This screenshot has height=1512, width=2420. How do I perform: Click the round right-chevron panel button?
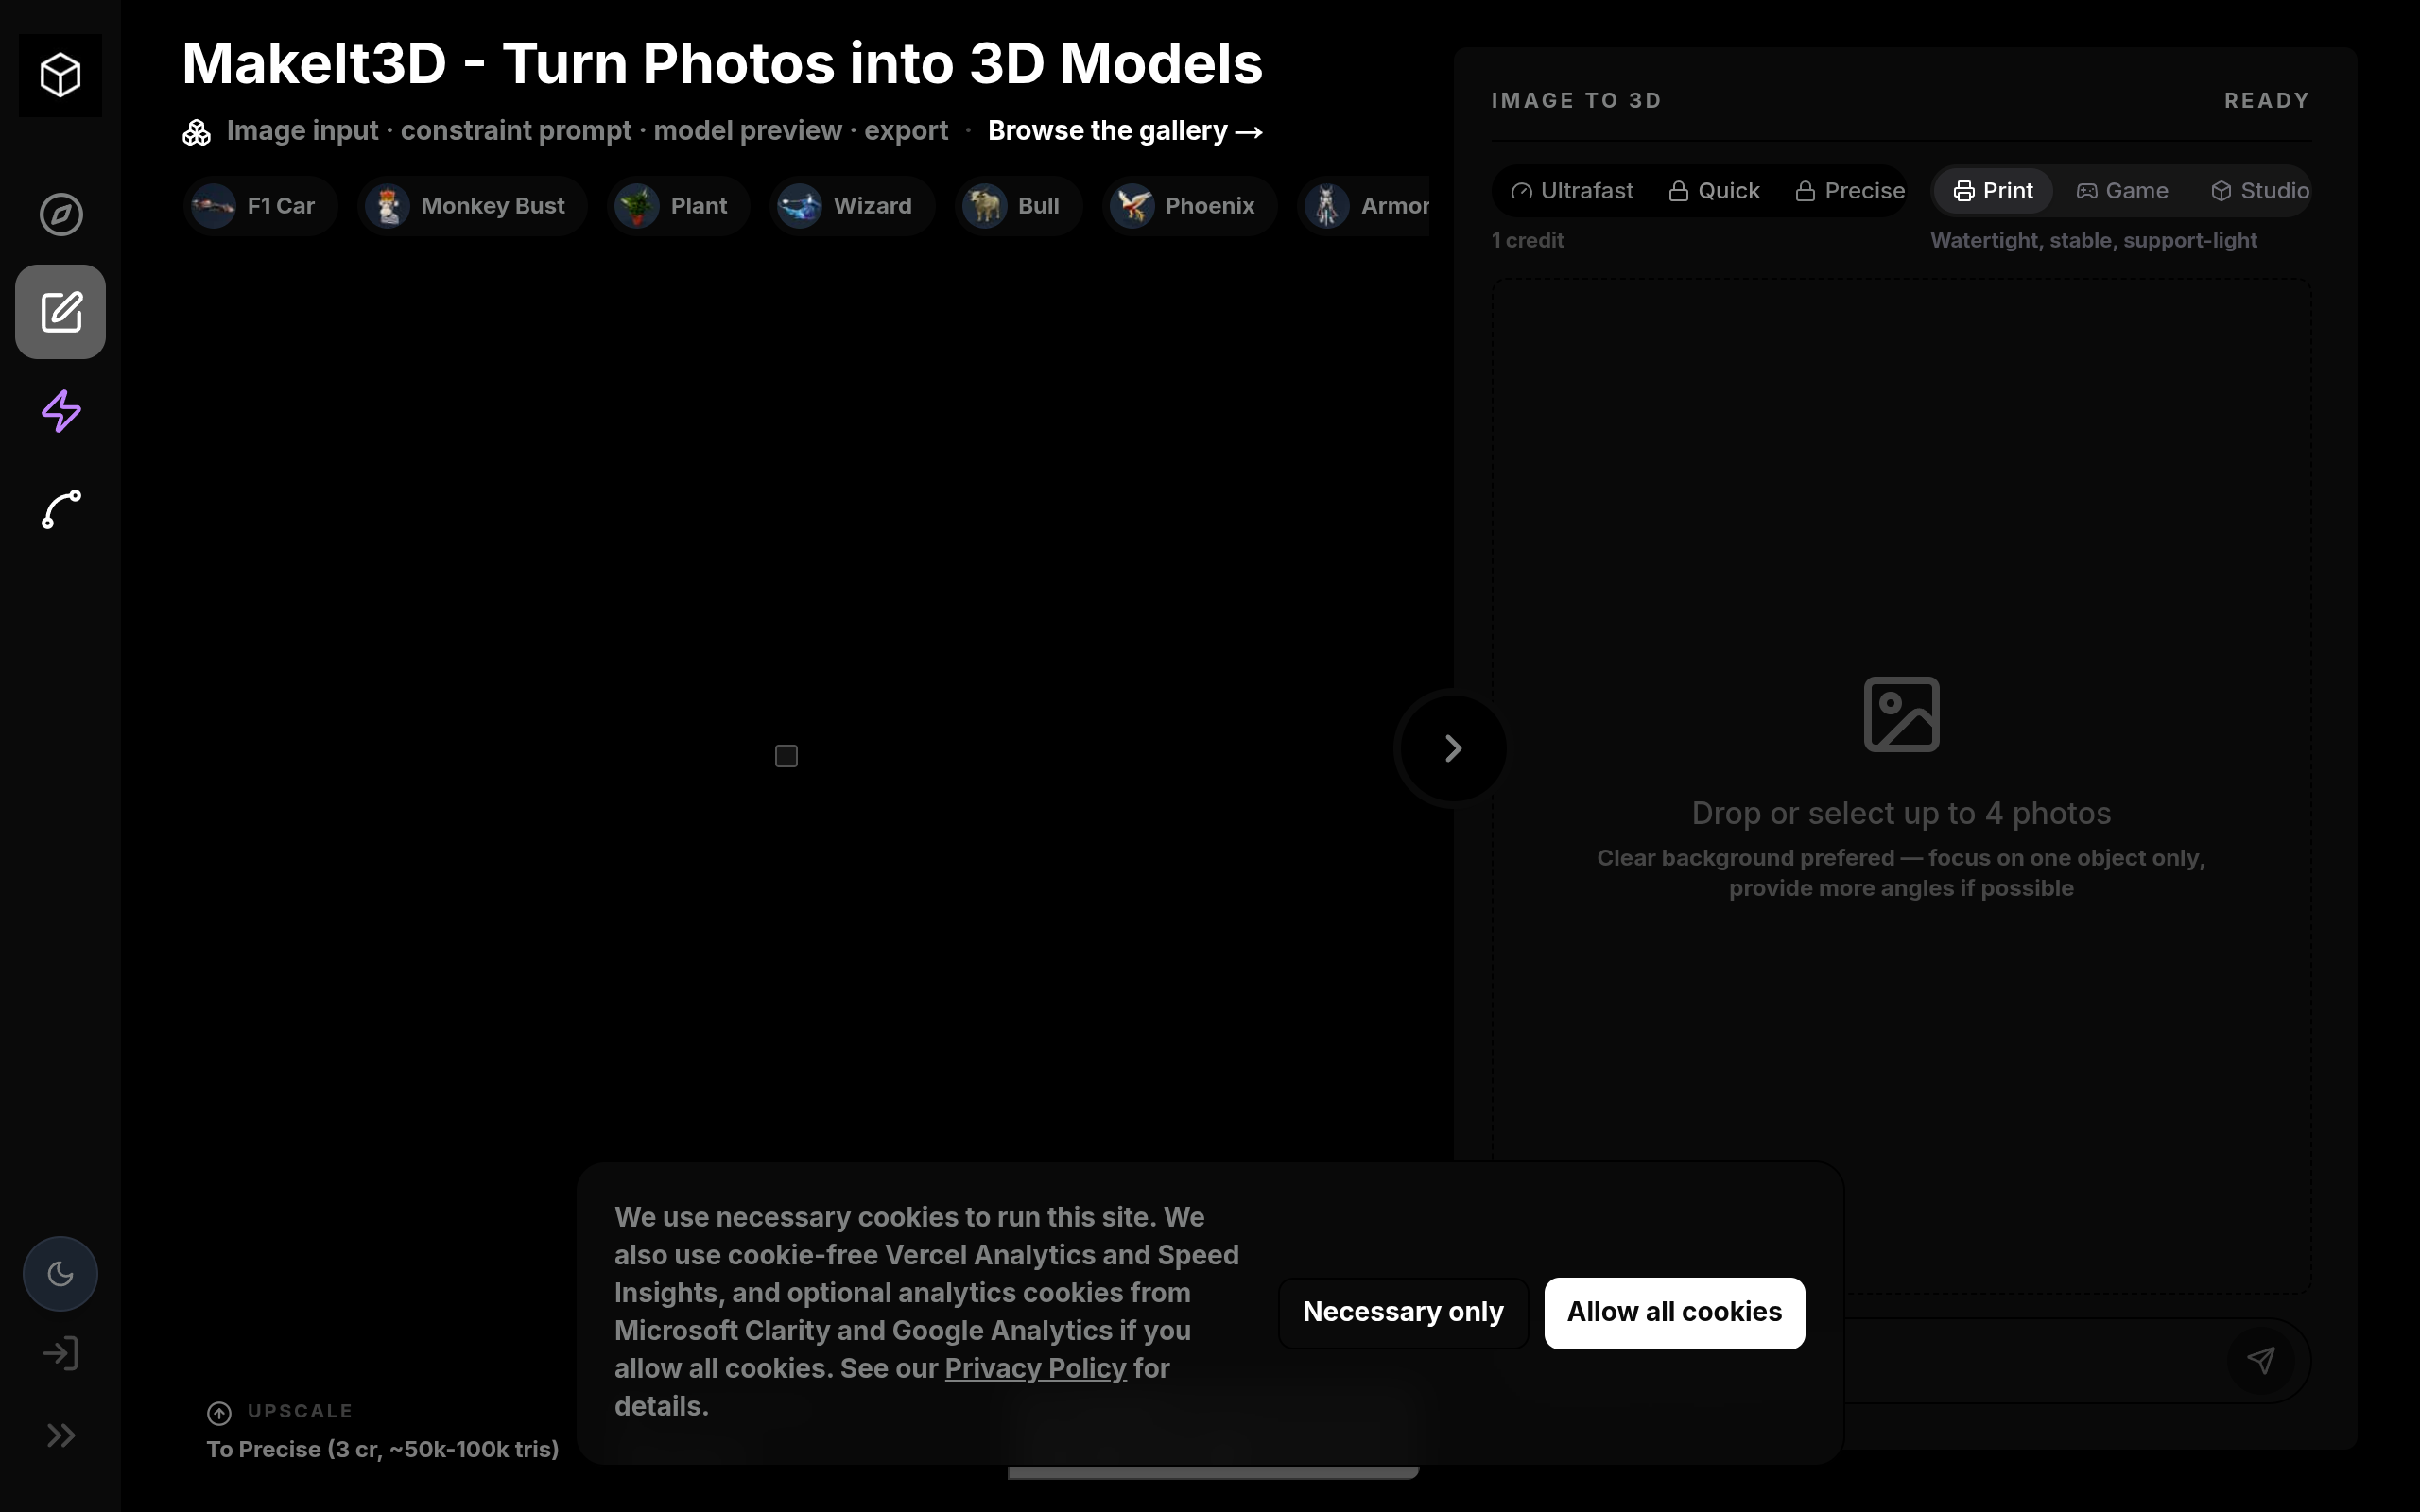(x=1451, y=748)
